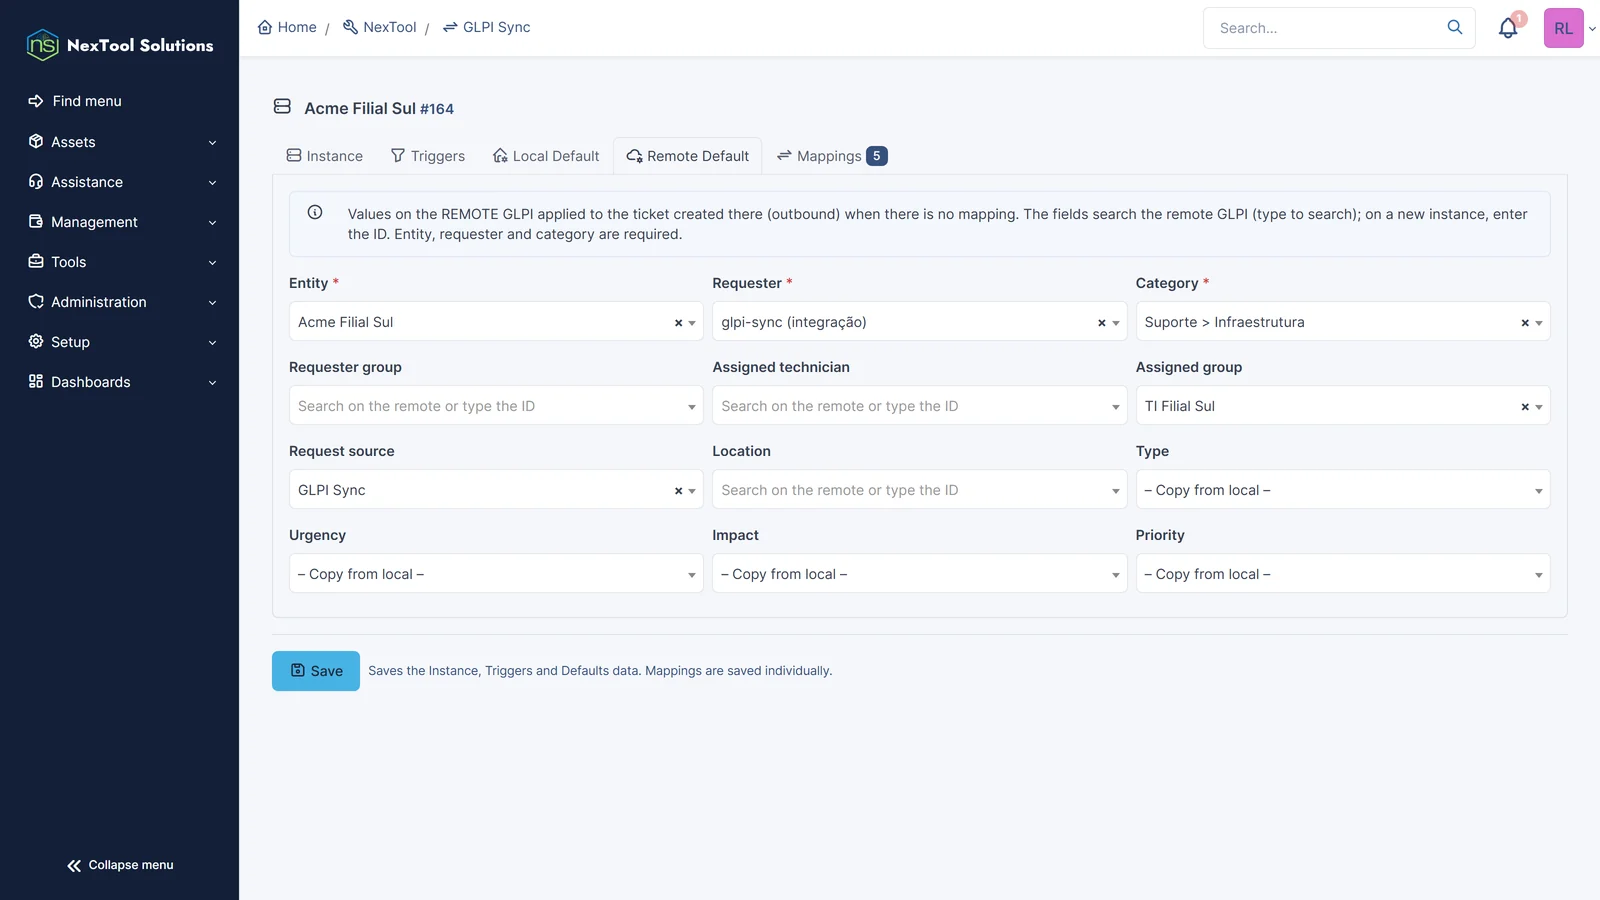Expand the Administration menu

click(x=120, y=302)
